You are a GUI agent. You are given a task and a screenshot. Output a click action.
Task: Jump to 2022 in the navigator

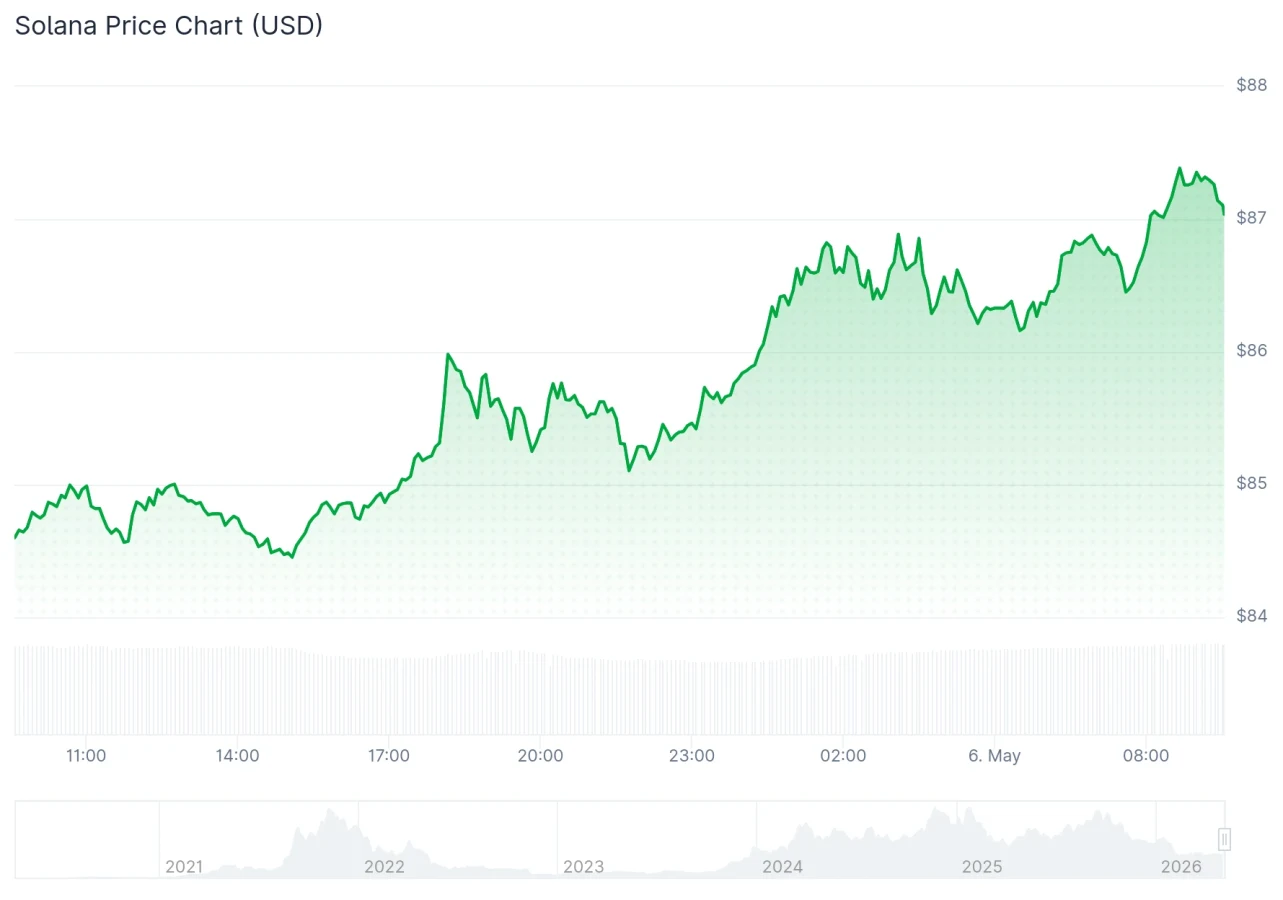(384, 867)
